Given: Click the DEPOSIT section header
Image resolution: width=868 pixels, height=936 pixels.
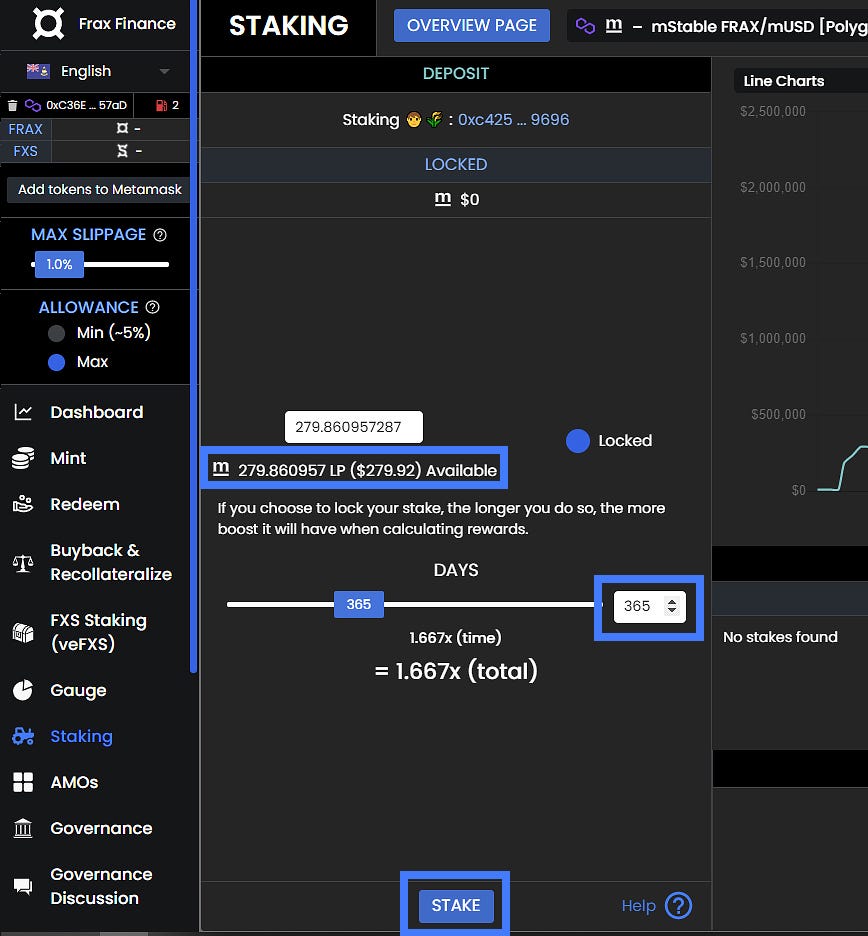Looking at the screenshot, I should (455, 73).
